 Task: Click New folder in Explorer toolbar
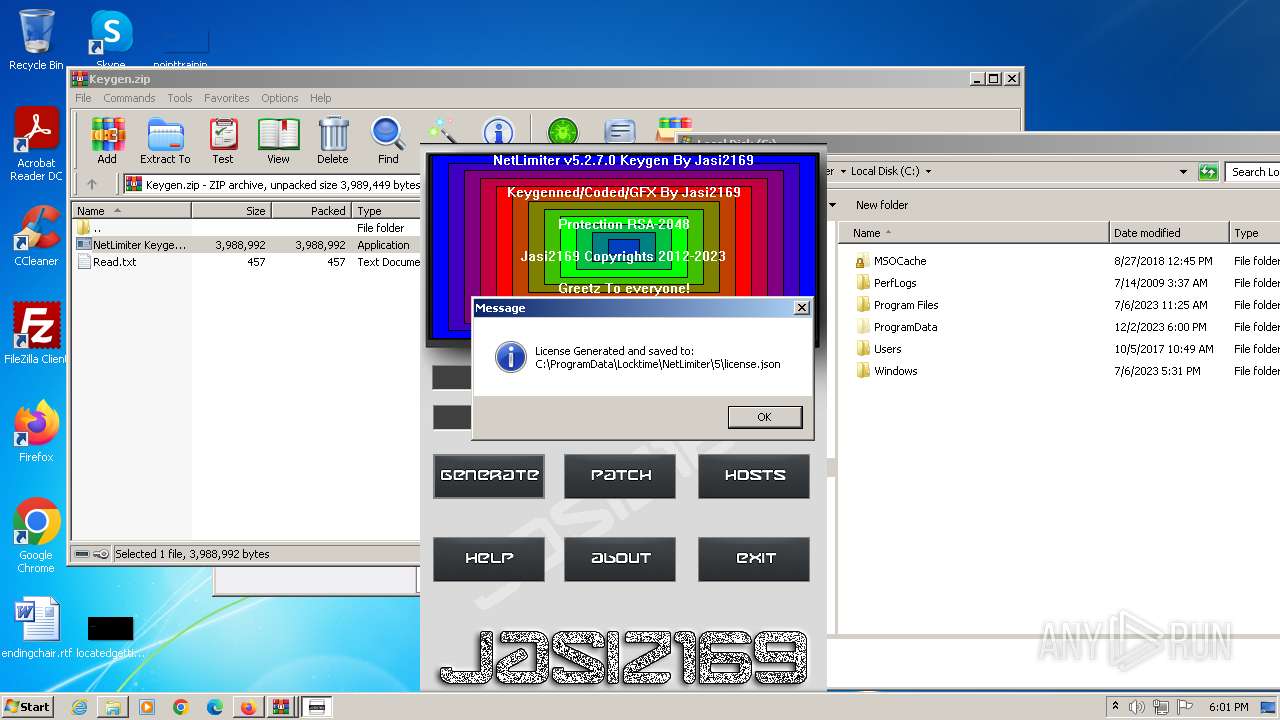click(x=882, y=205)
